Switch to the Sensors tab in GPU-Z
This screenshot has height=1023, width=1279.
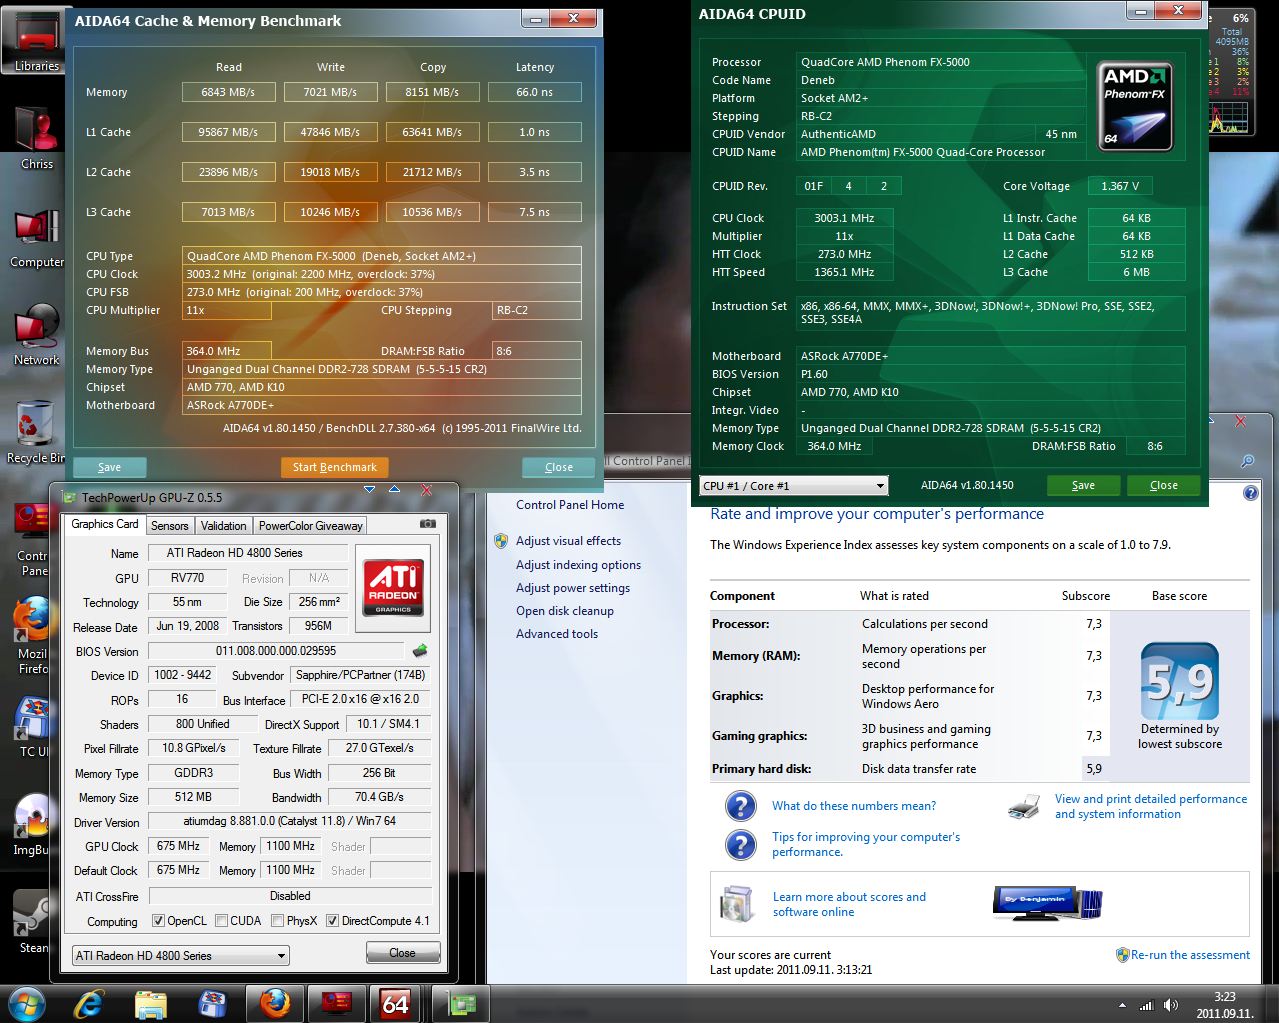pyautogui.click(x=169, y=526)
